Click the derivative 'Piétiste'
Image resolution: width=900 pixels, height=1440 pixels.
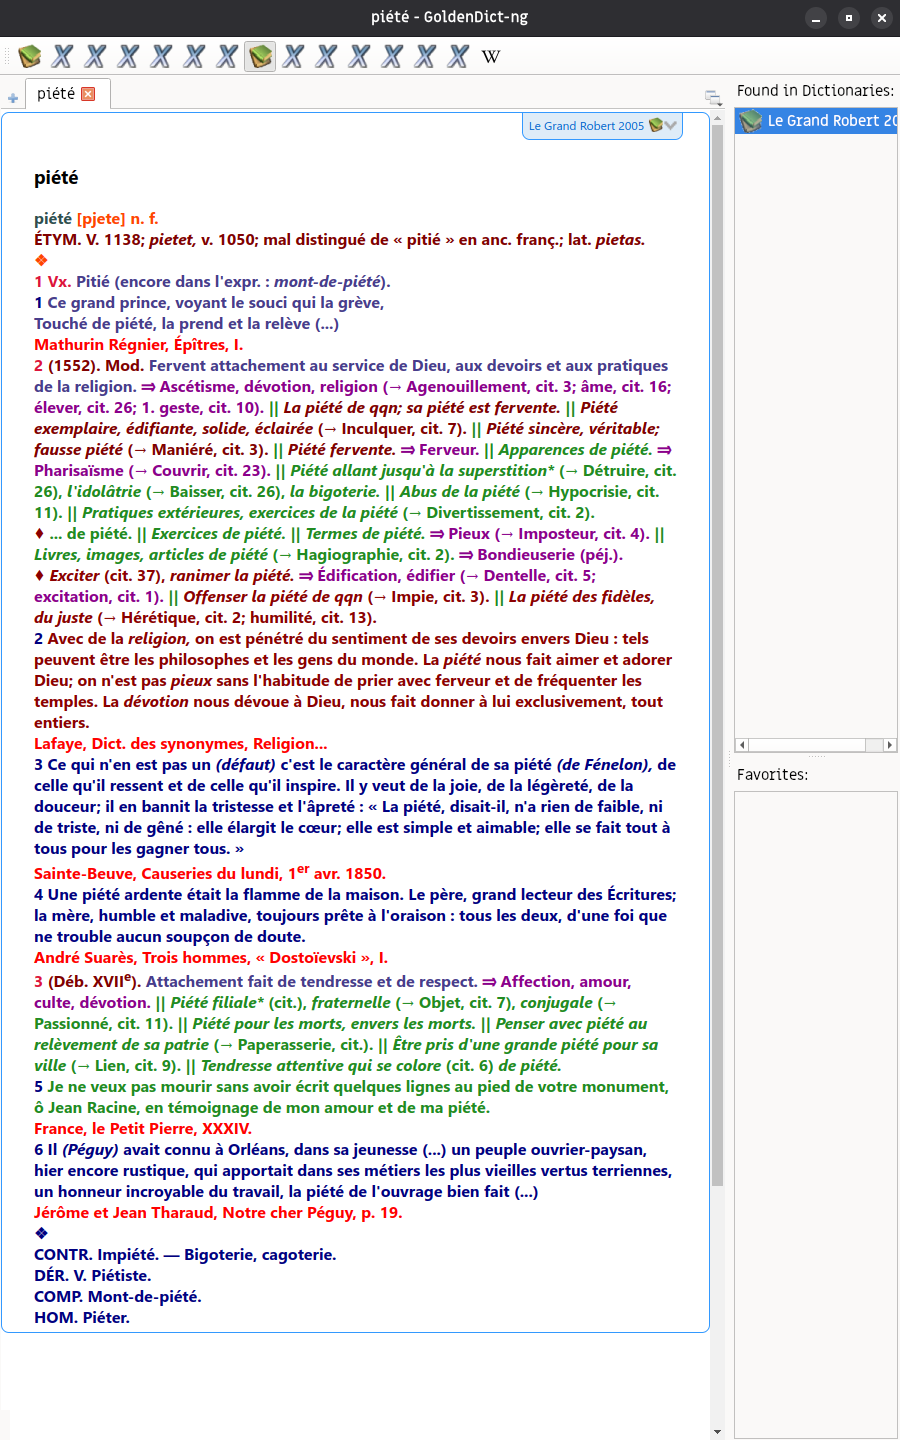point(122,1276)
